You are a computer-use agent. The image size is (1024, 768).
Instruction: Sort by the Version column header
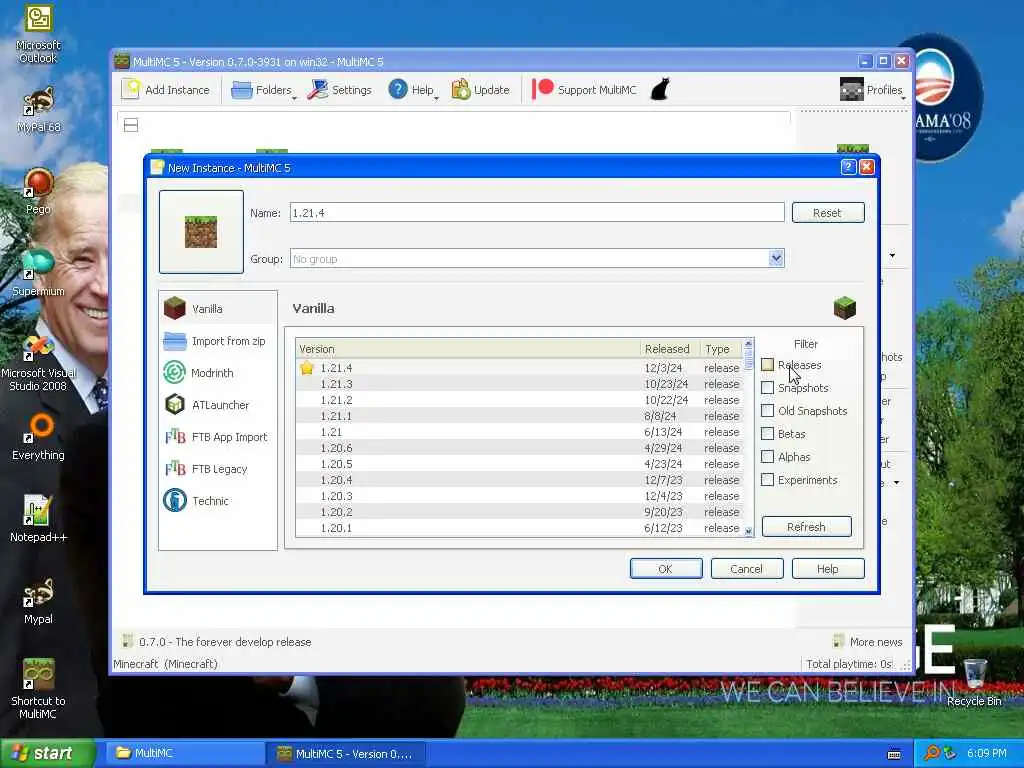coord(468,349)
